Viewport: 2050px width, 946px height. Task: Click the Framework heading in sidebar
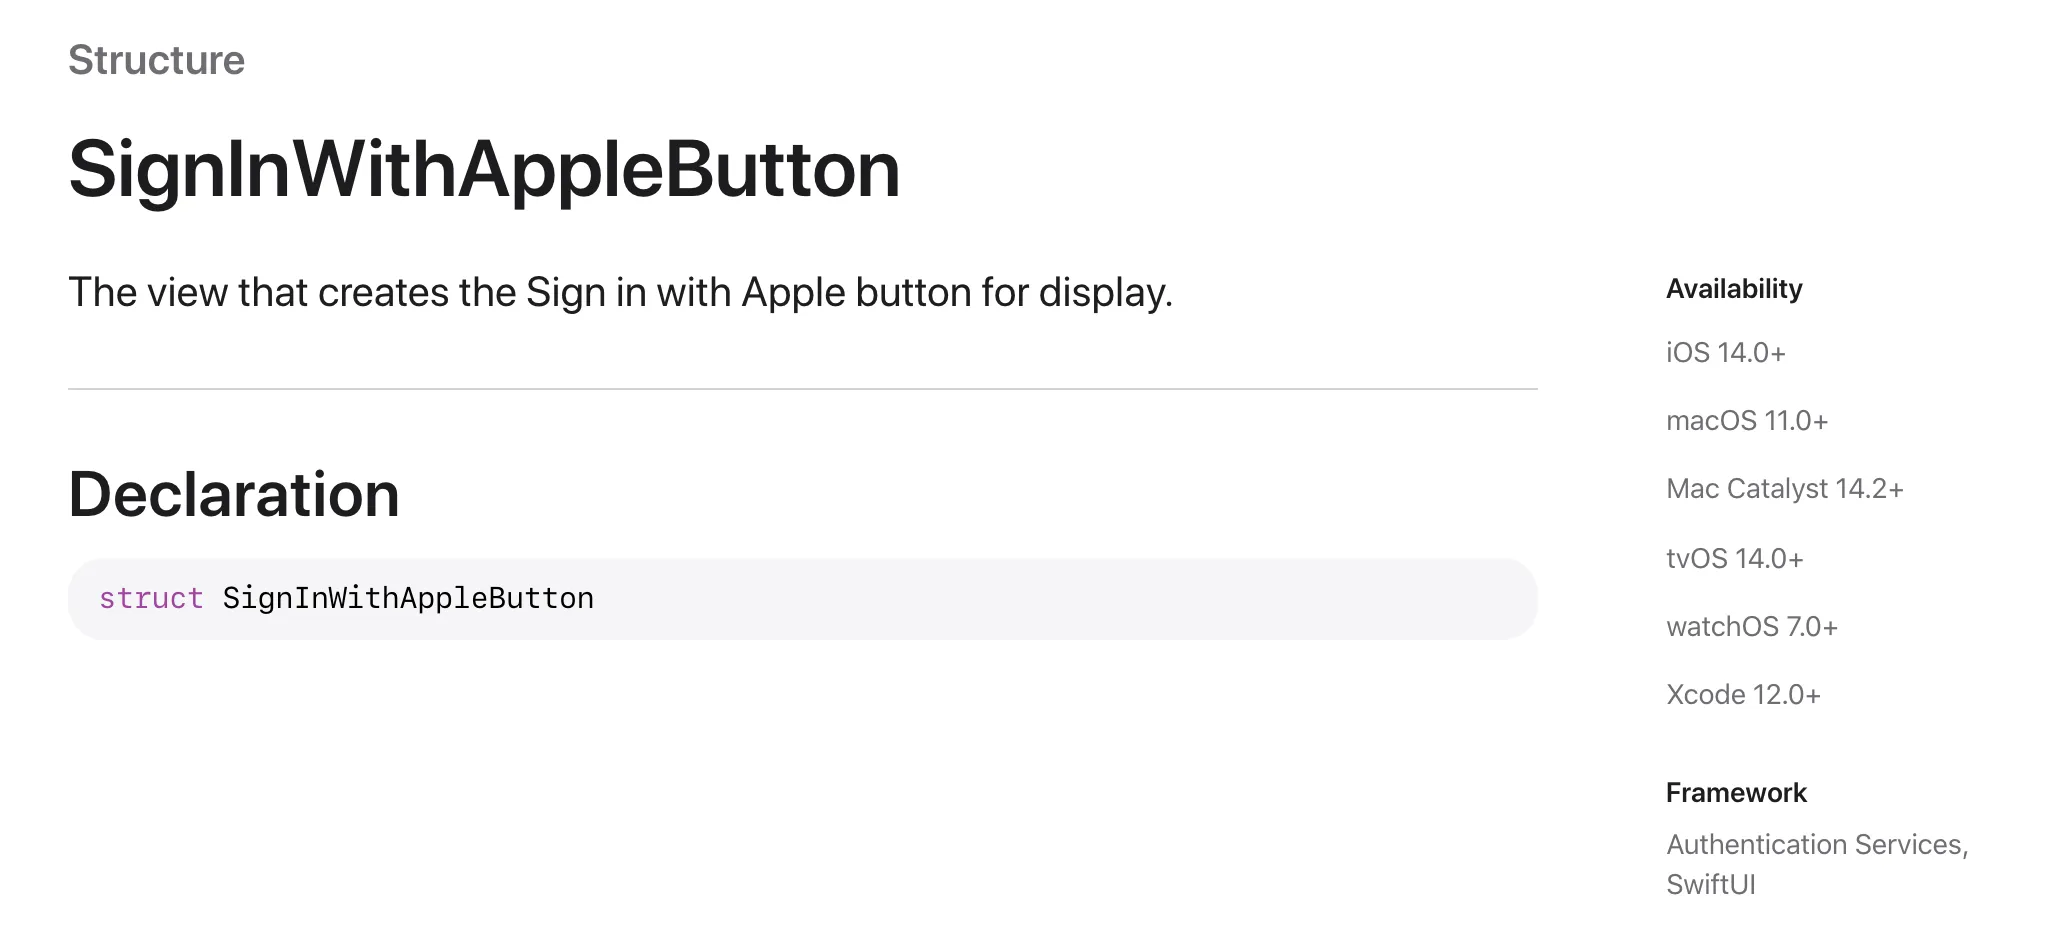tap(1736, 793)
